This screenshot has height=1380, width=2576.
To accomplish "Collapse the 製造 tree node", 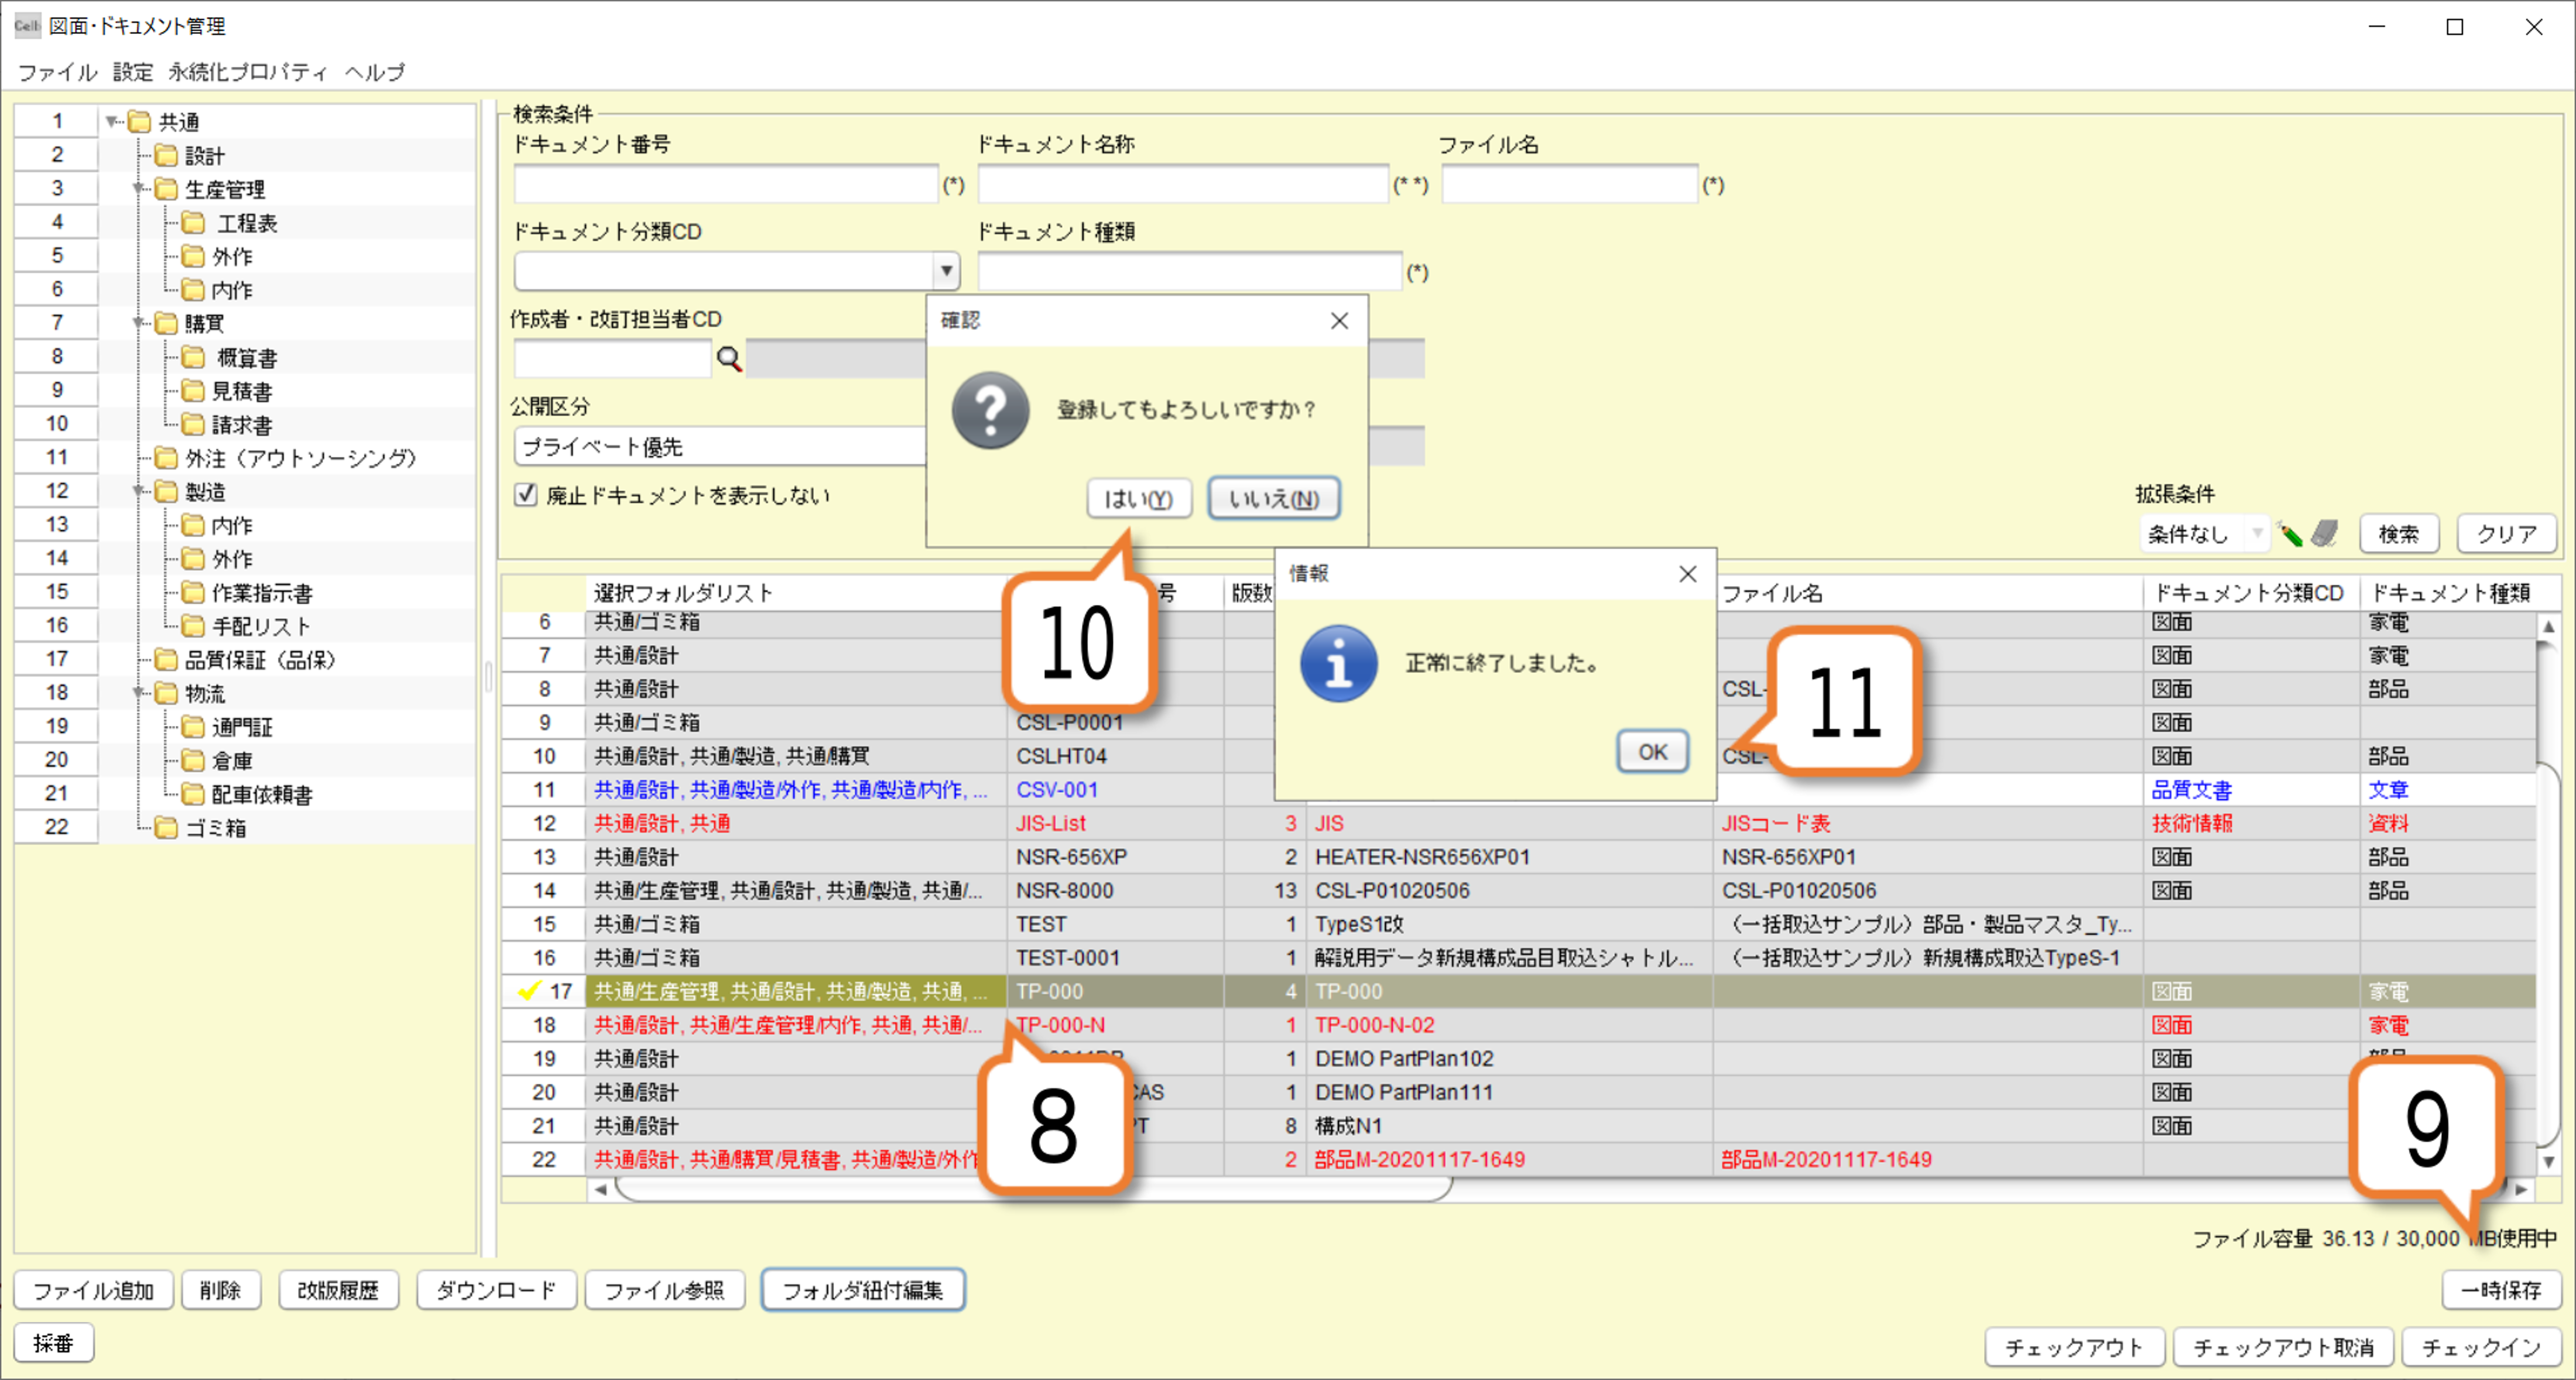I will [x=140, y=492].
